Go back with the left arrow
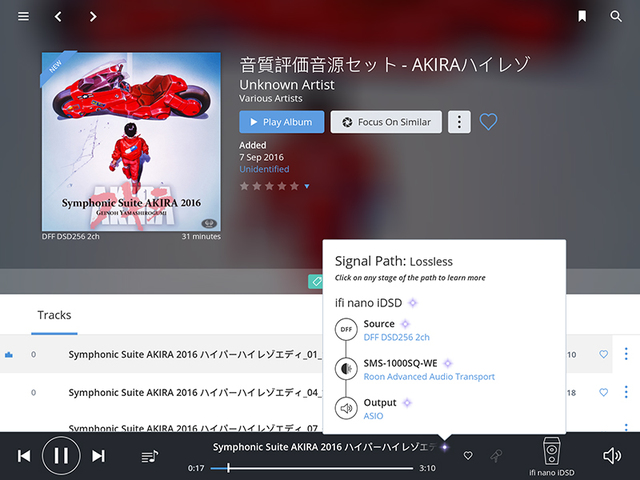Screen dimensions: 640x480 click(x=58, y=16)
